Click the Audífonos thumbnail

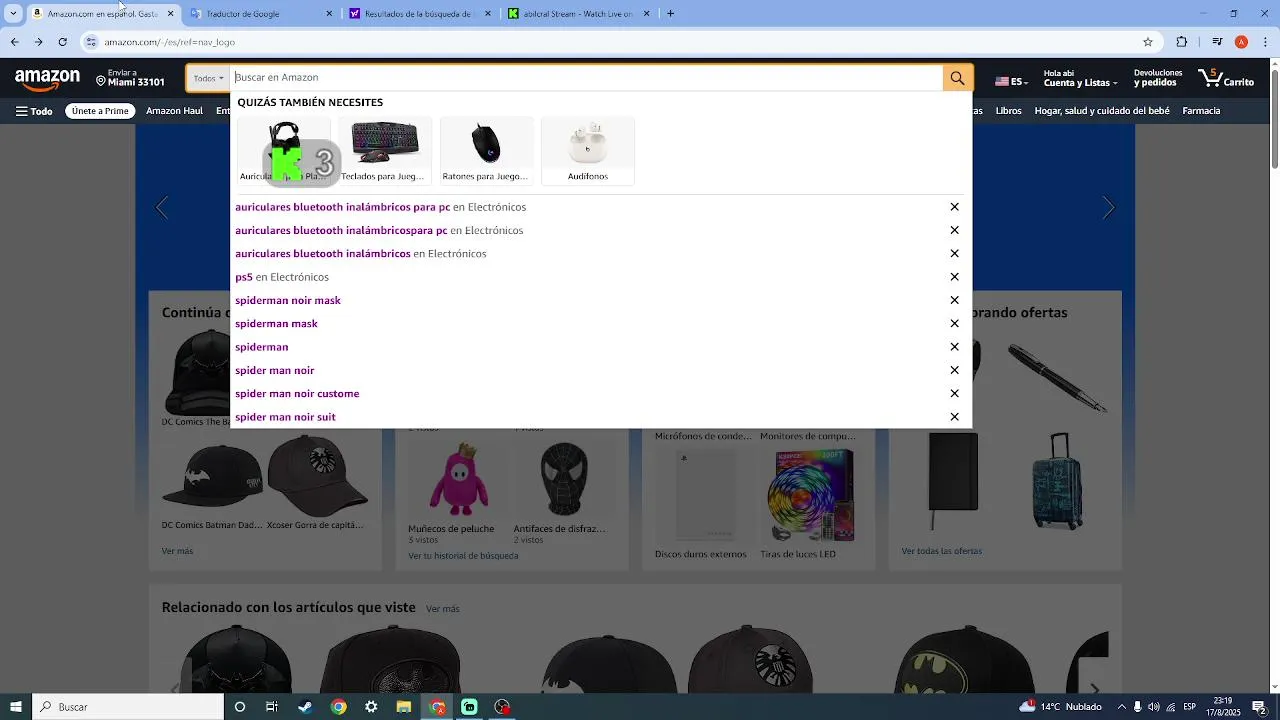point(588,151)
